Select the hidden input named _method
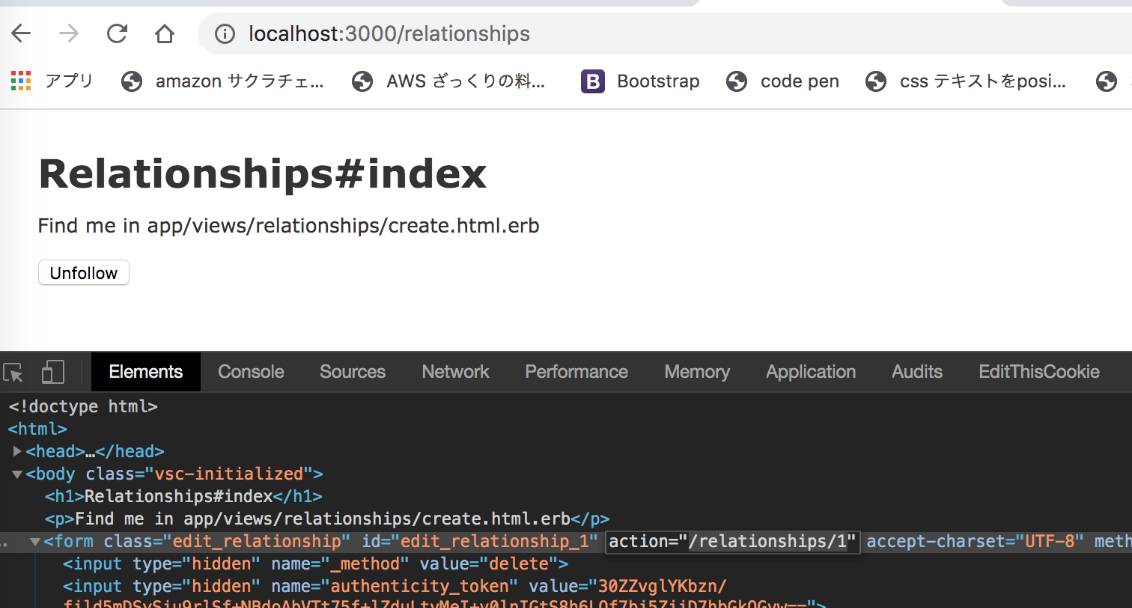Screen dimensions: 1132x608 (x=315, y=564)
